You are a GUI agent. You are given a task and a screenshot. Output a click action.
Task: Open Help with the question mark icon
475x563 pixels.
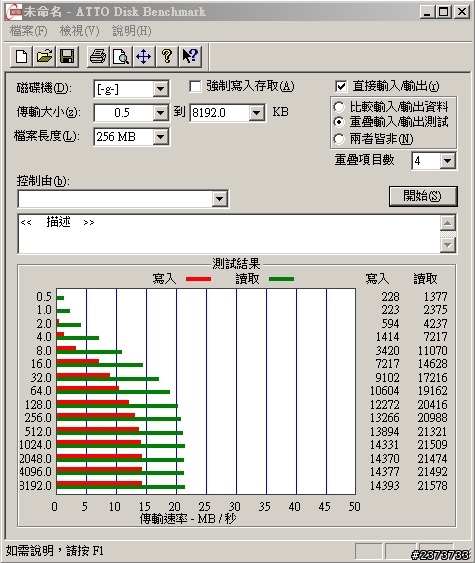click(167, 56)
